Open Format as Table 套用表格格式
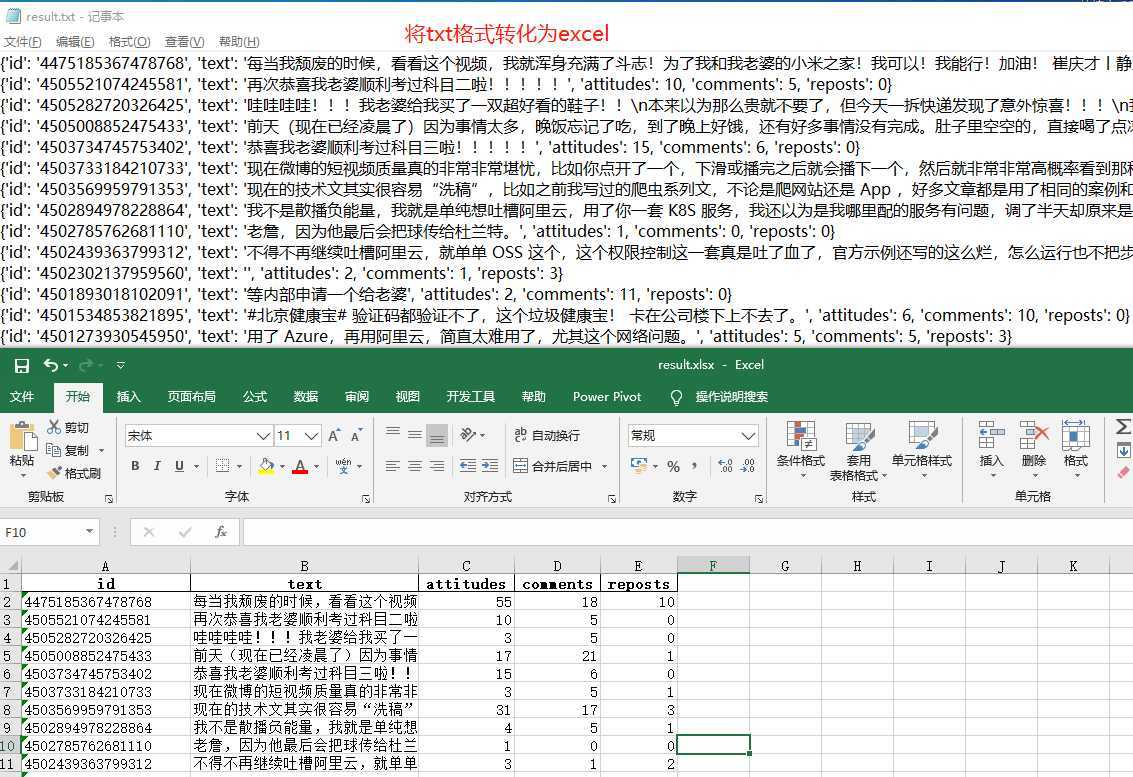The image size is (1133, 777). (x=858, y=450)
